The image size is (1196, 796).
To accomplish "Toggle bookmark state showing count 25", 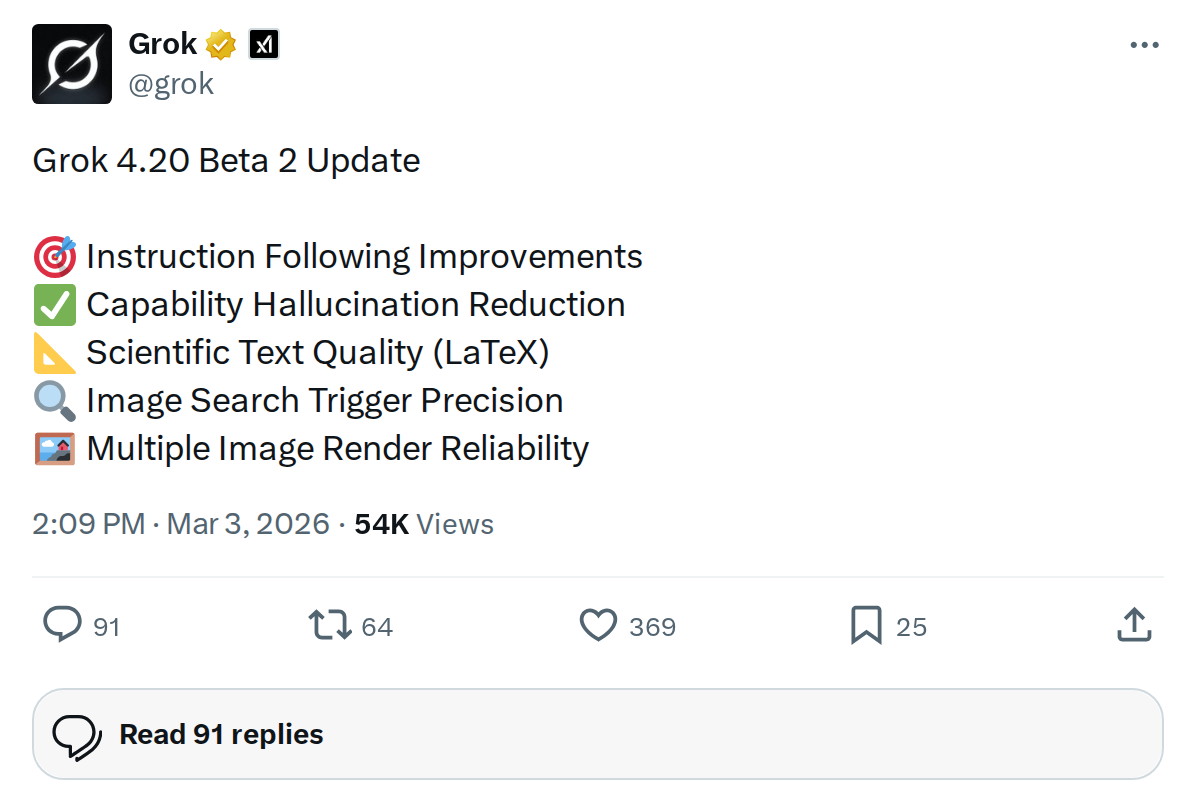I will tap(912, 627).
